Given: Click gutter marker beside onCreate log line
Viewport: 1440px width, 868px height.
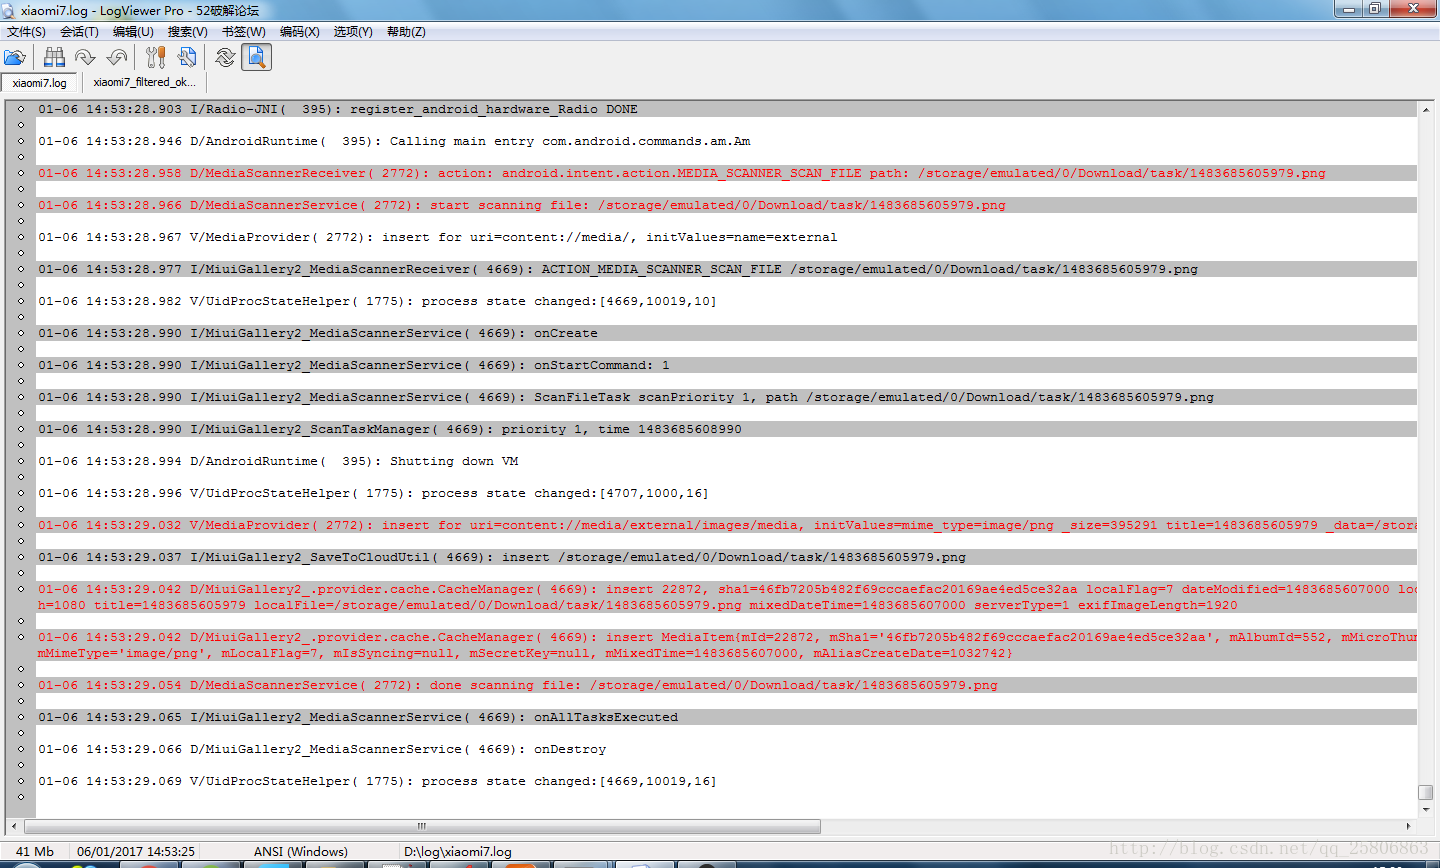Looking at the screenshot, I should [x=20, y=333].
